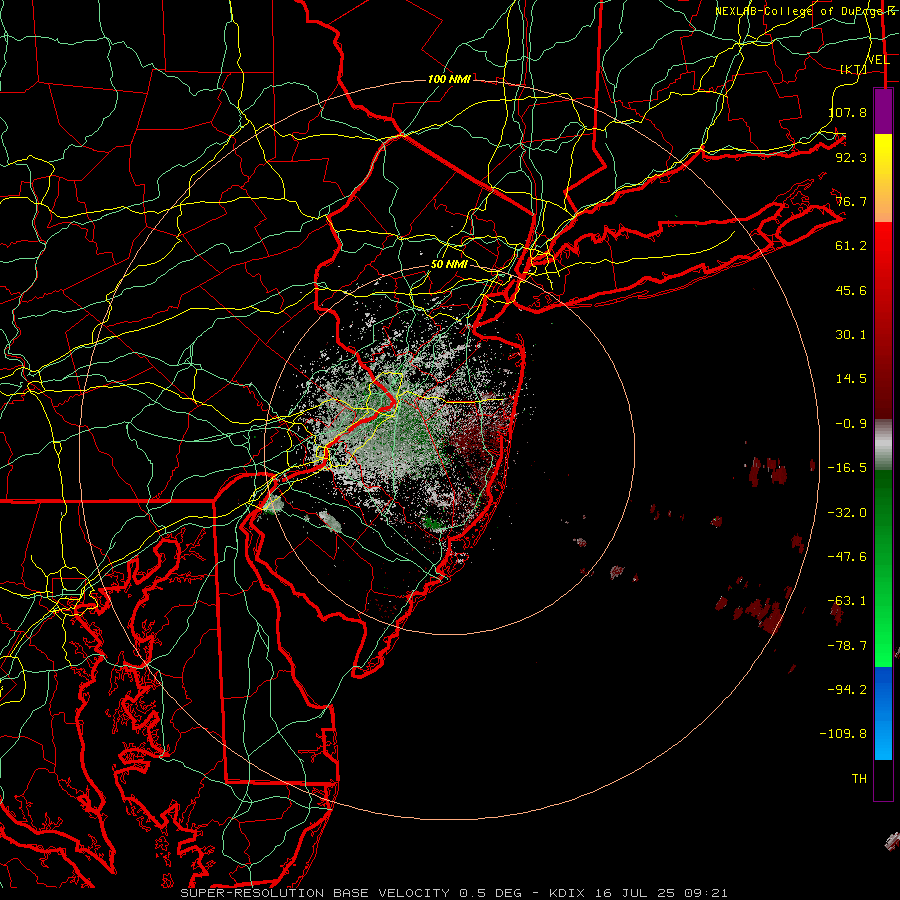This screenshot has height=900, width=900.
Task: Select the 45.6 legend value
Action: (x=851, y=290)
